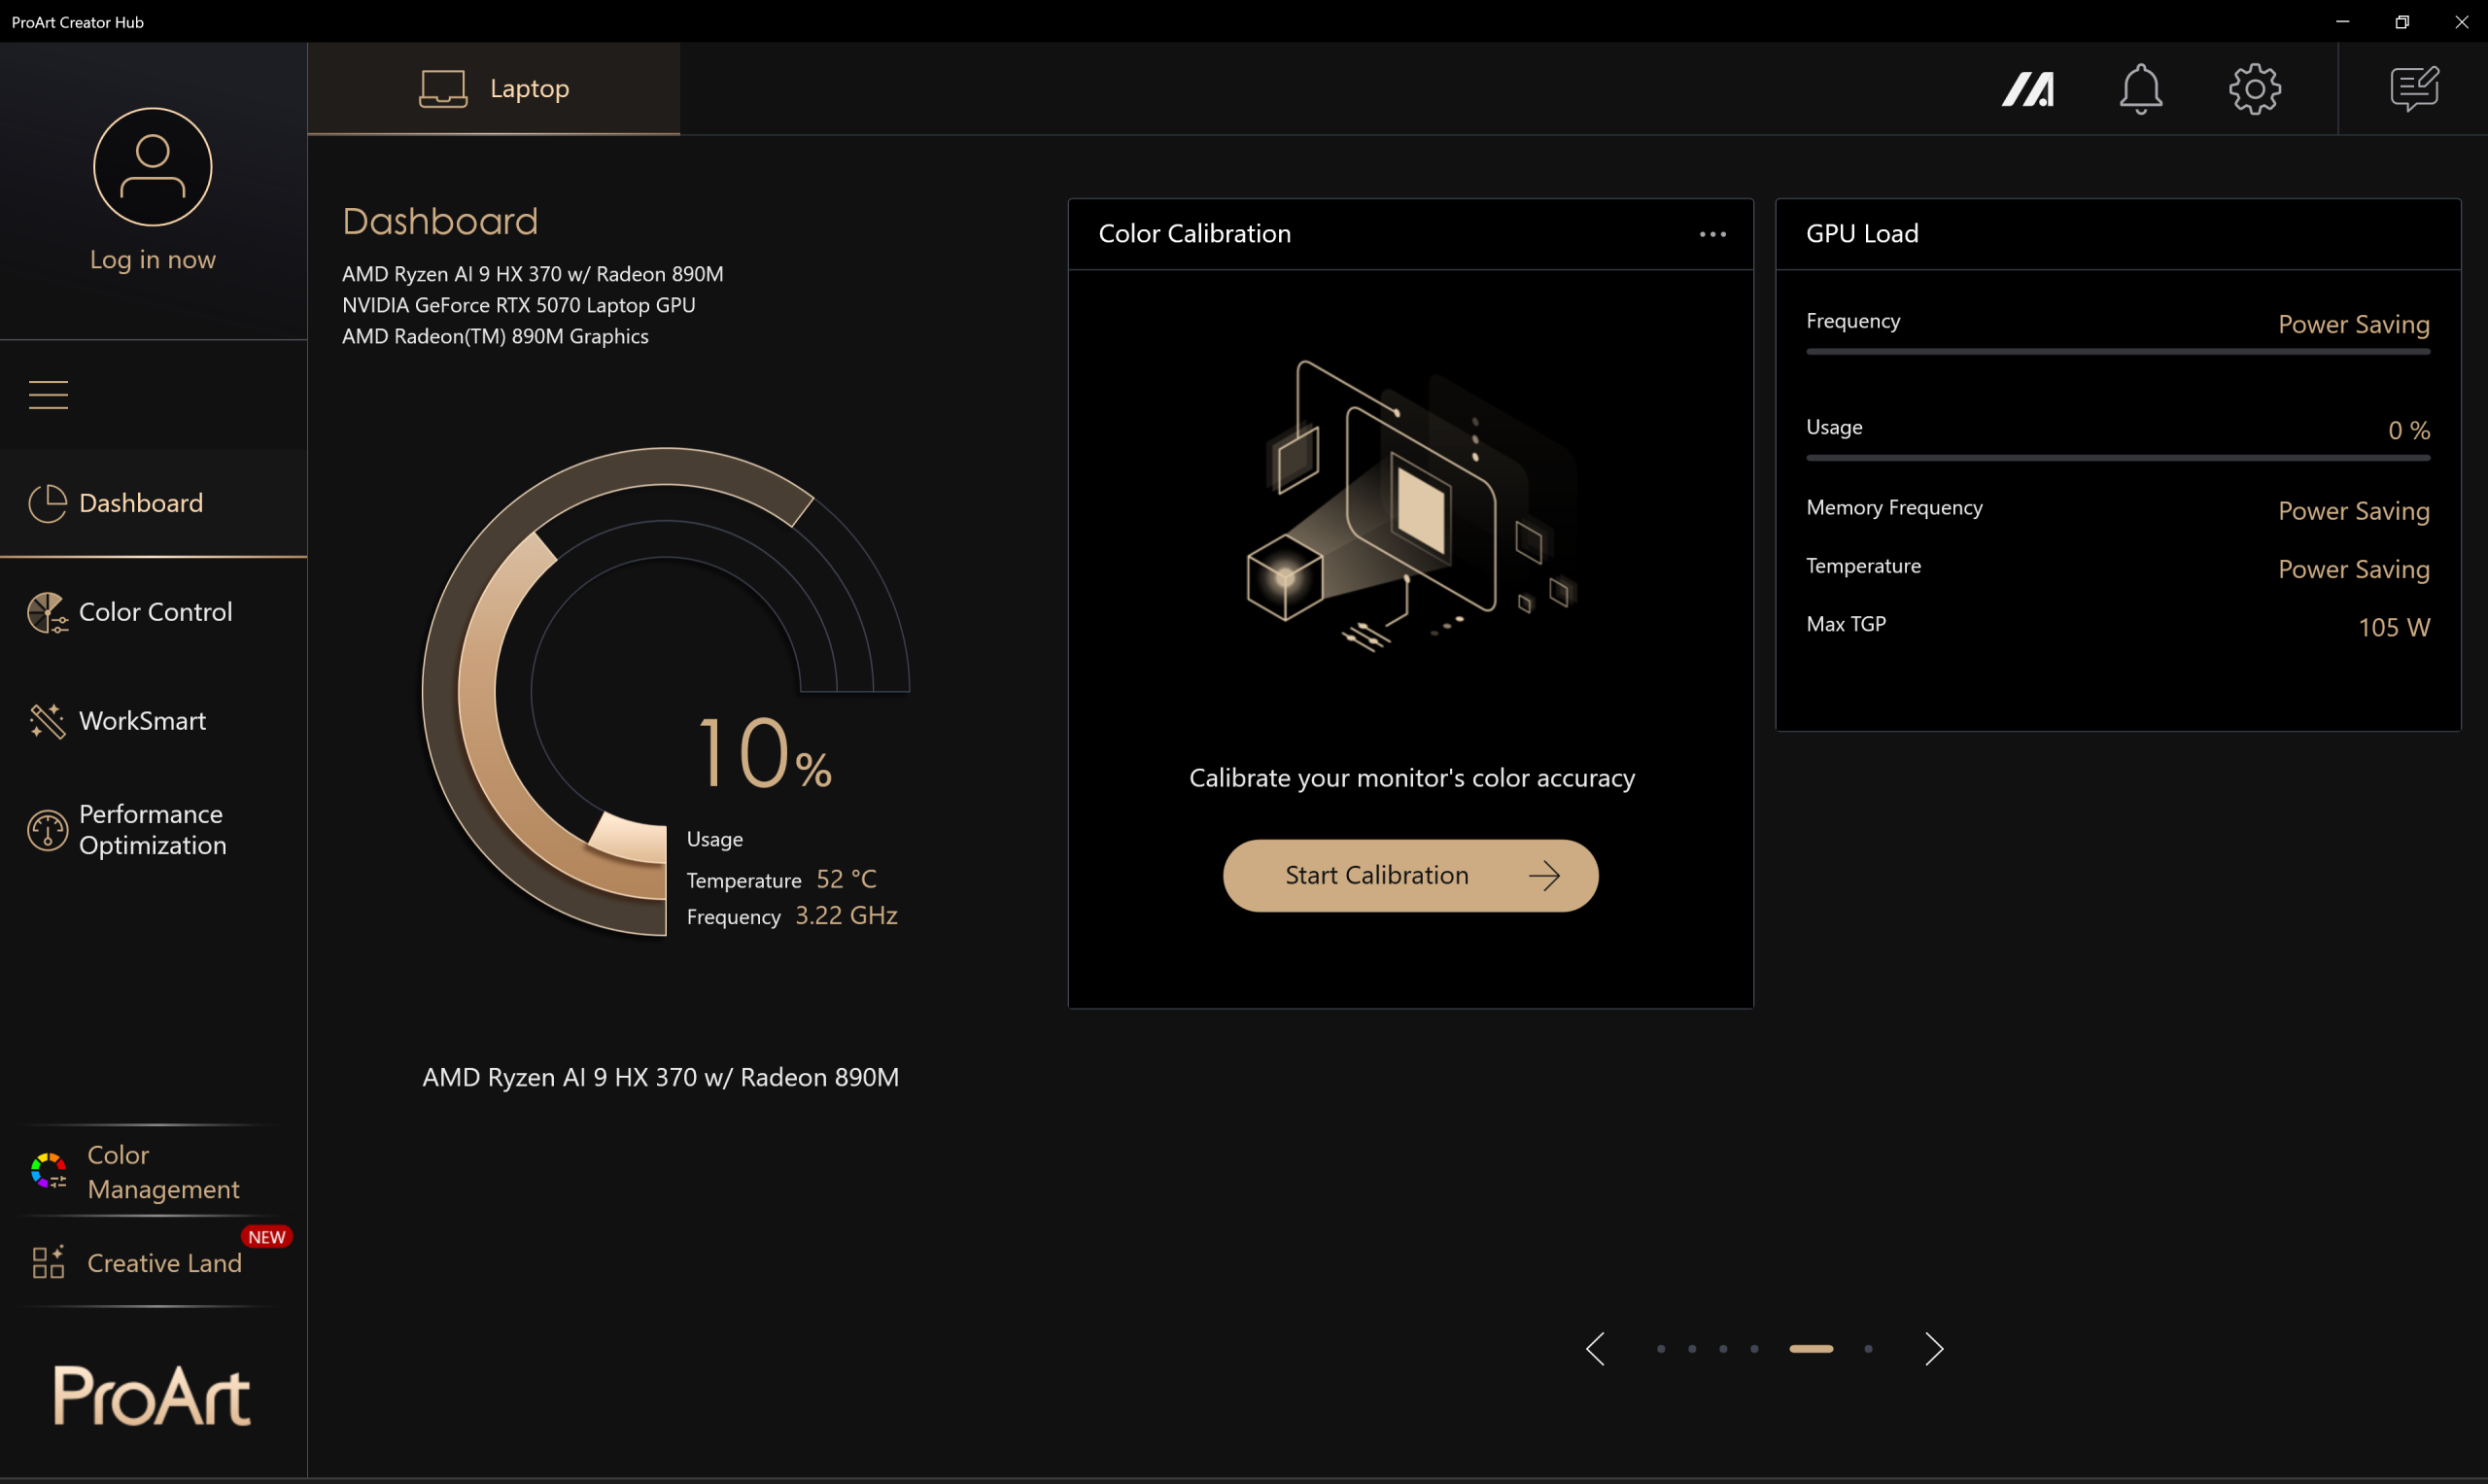Open settings gear icon
The width and height of the screenshot is (2488, 1484).
[2254, 89]
